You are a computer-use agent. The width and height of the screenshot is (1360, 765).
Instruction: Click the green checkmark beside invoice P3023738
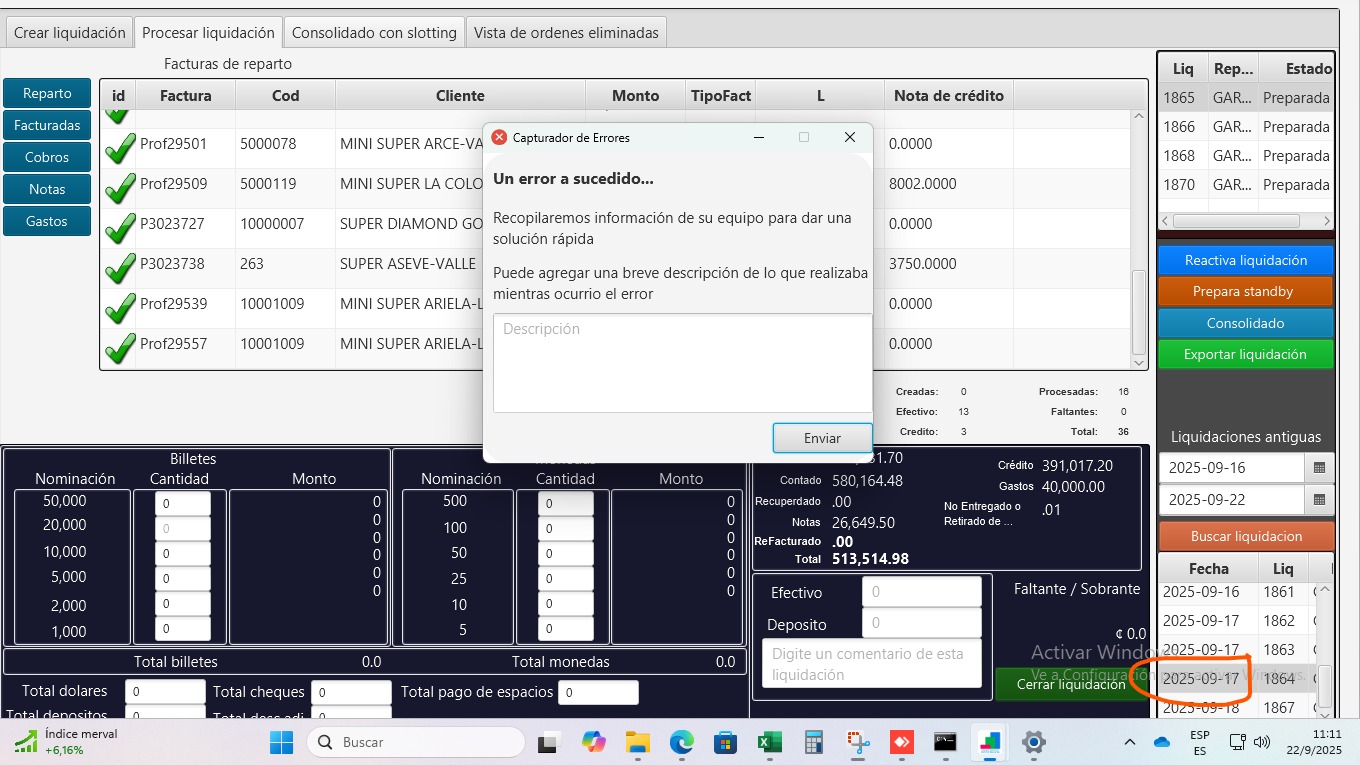(x=119, y=268)
